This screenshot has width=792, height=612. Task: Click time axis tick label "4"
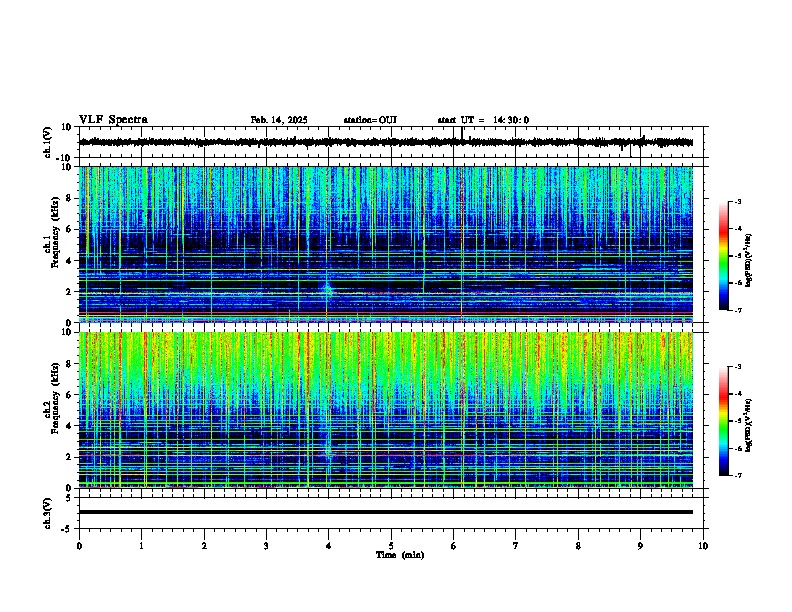(x=329, y=546)
